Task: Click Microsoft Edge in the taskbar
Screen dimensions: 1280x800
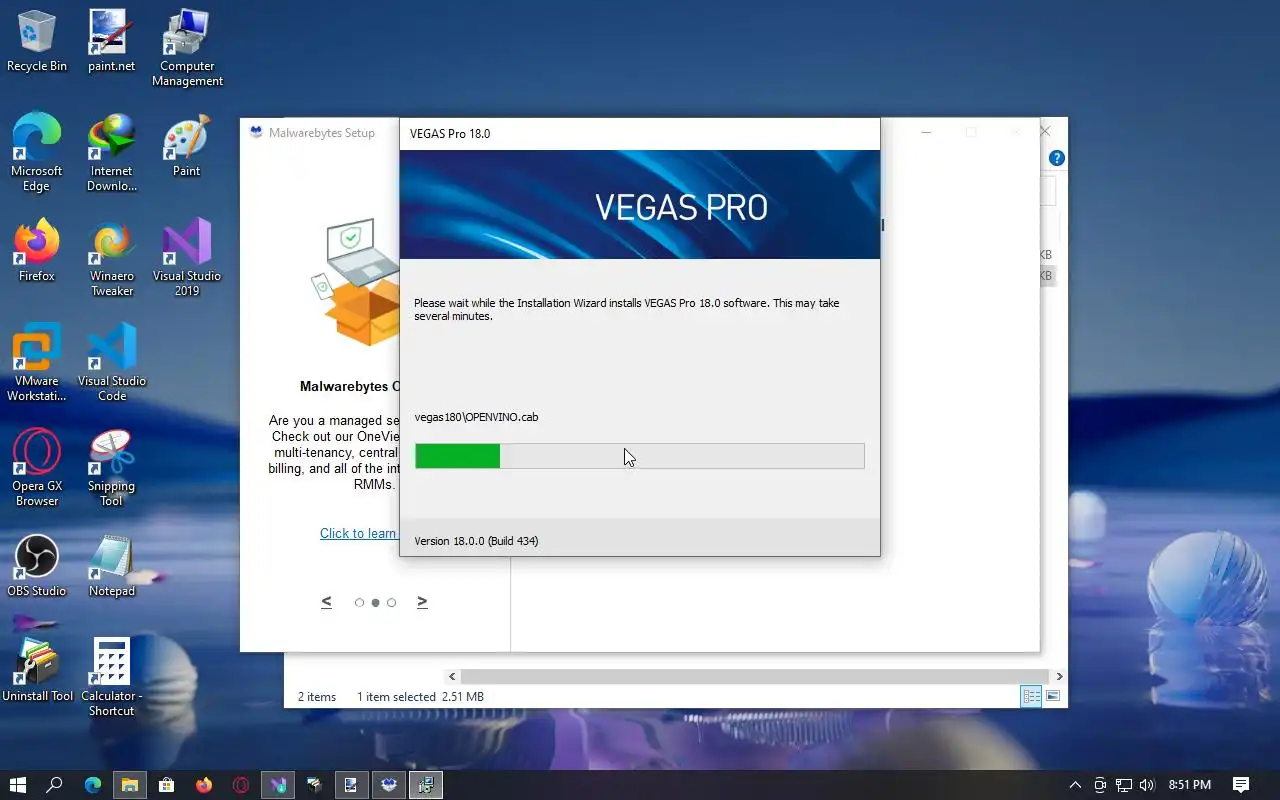Action: pyautogui.click(x=92, y=785)
